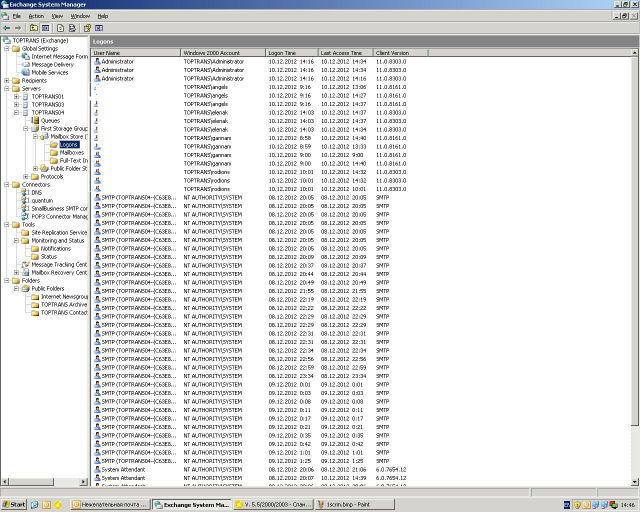Select the Notifications folder
The height and width of the screenshot is (512, 640).
coord(56,248)
